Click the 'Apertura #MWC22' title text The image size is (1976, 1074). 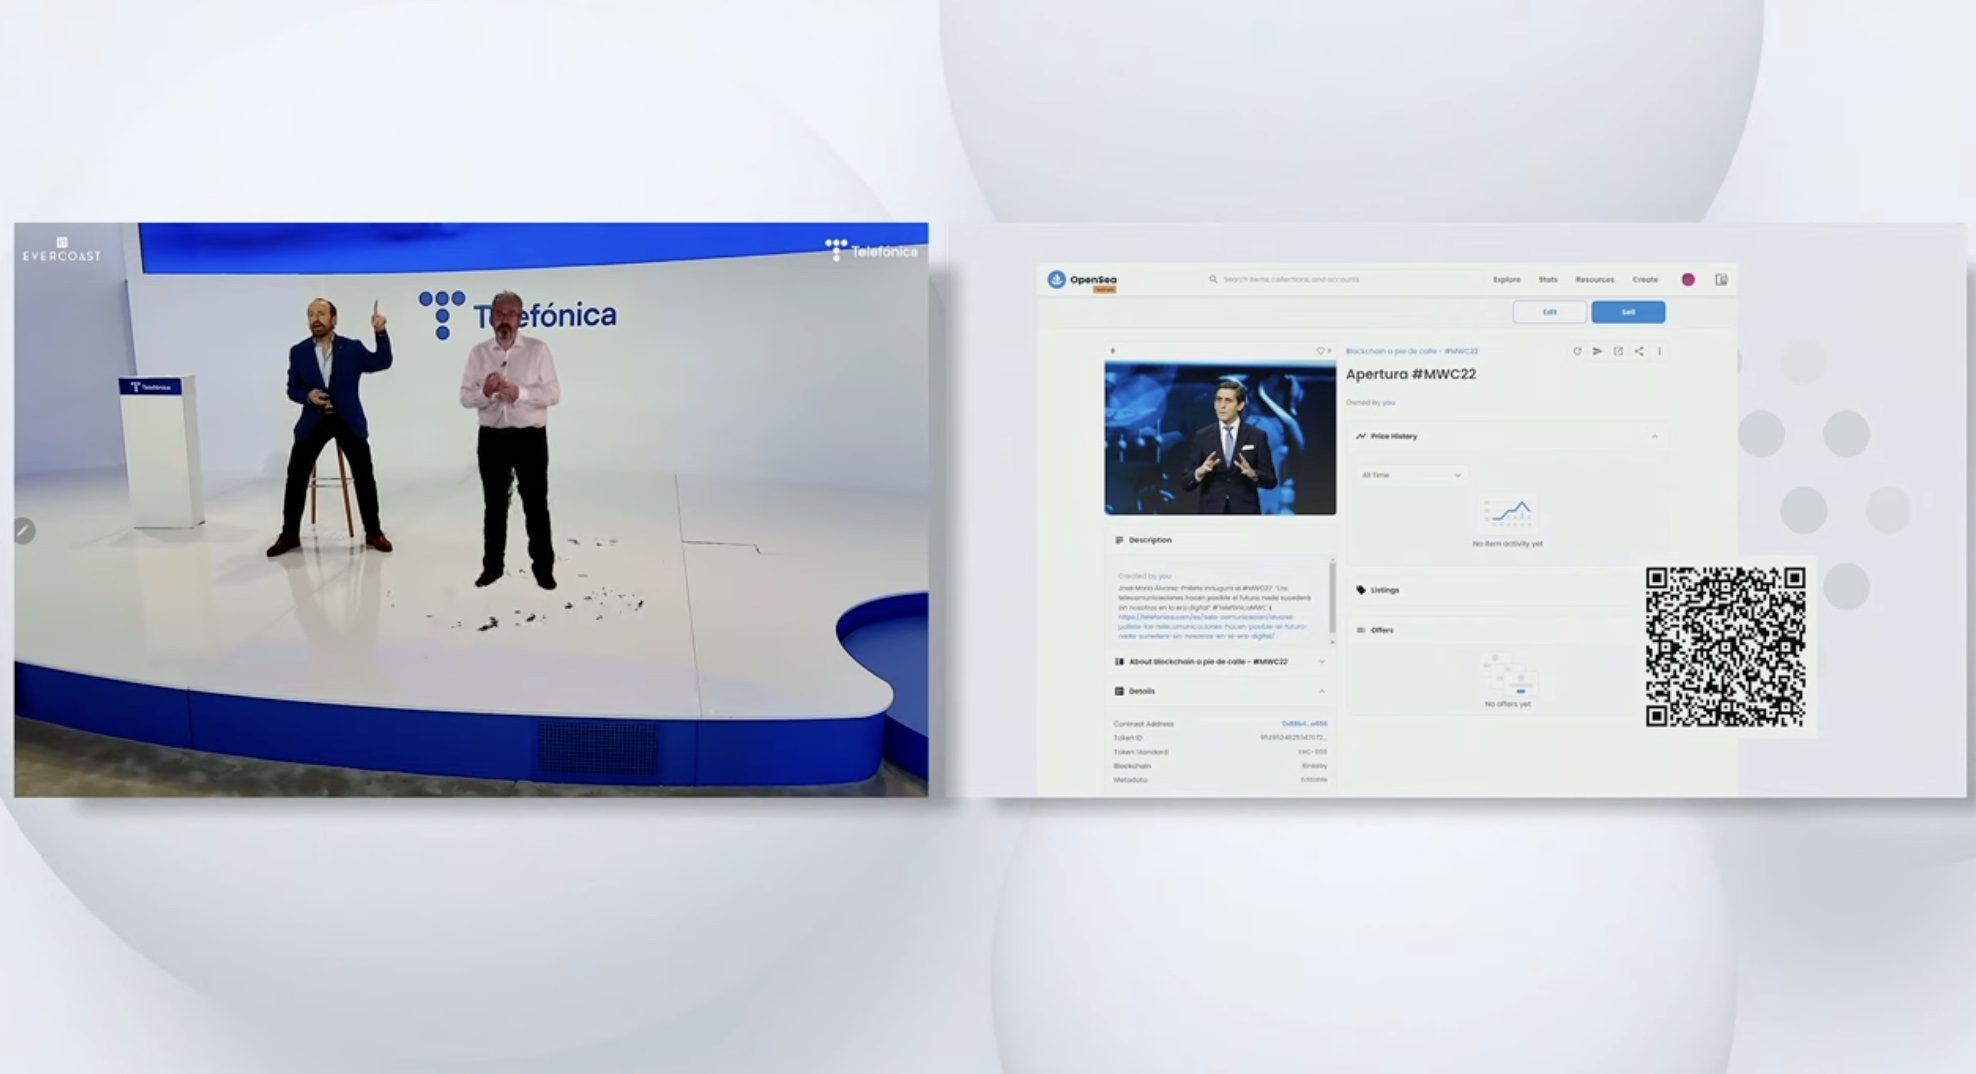(x=1411, y=374)
